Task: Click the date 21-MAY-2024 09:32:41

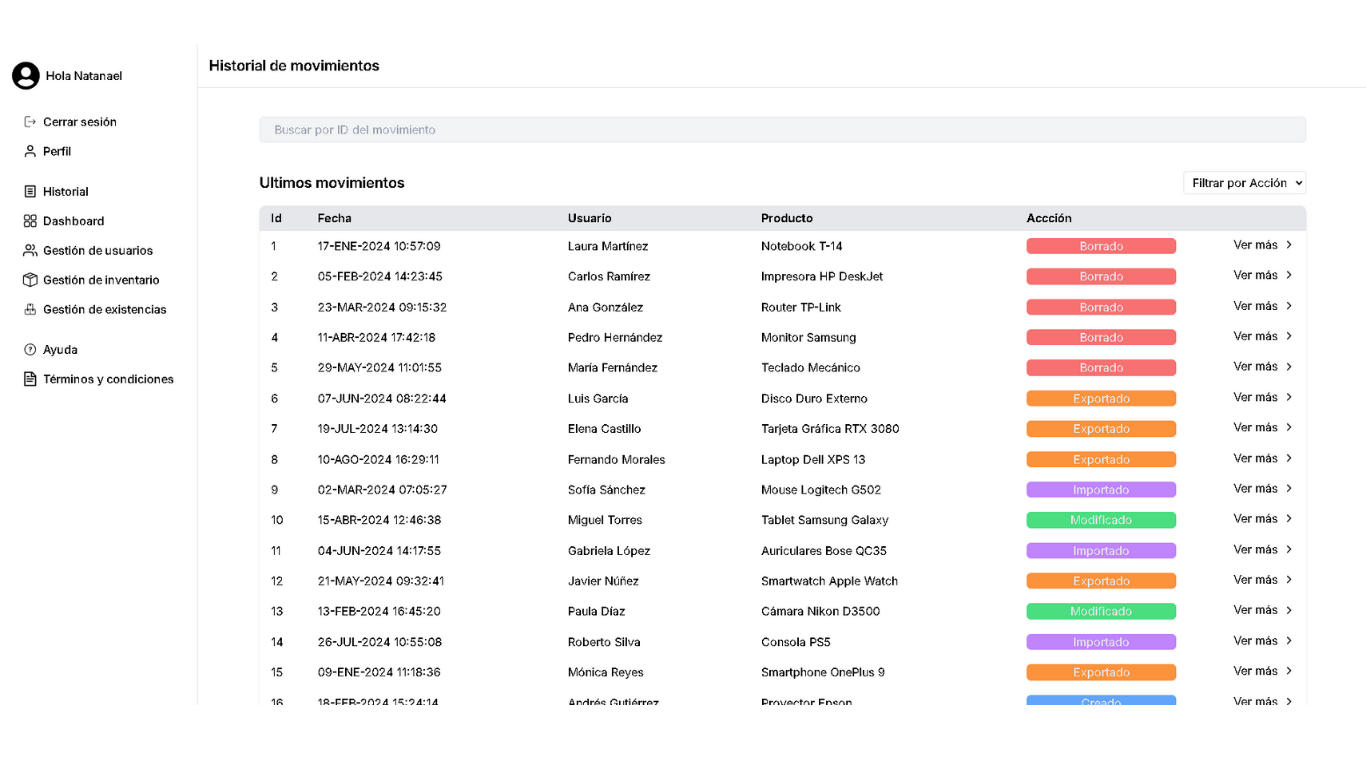Action: pos(381,581)
